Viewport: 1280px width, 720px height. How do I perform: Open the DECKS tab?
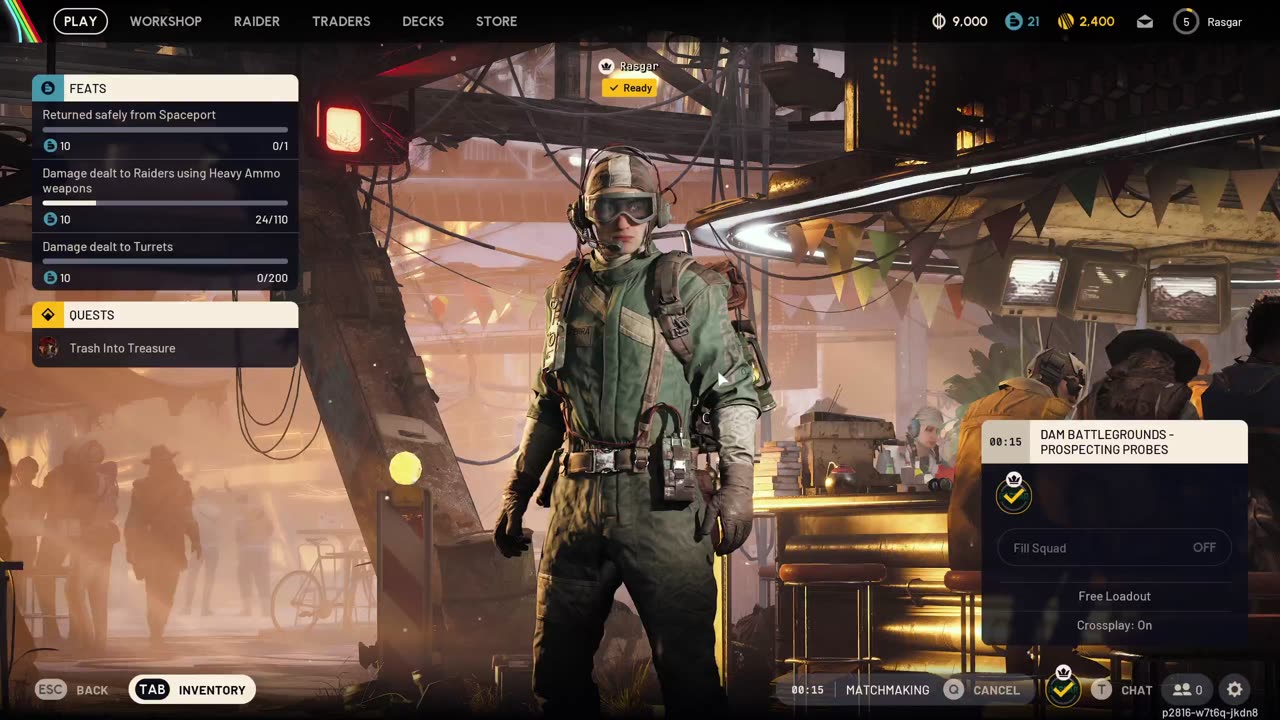coord(423,21)
